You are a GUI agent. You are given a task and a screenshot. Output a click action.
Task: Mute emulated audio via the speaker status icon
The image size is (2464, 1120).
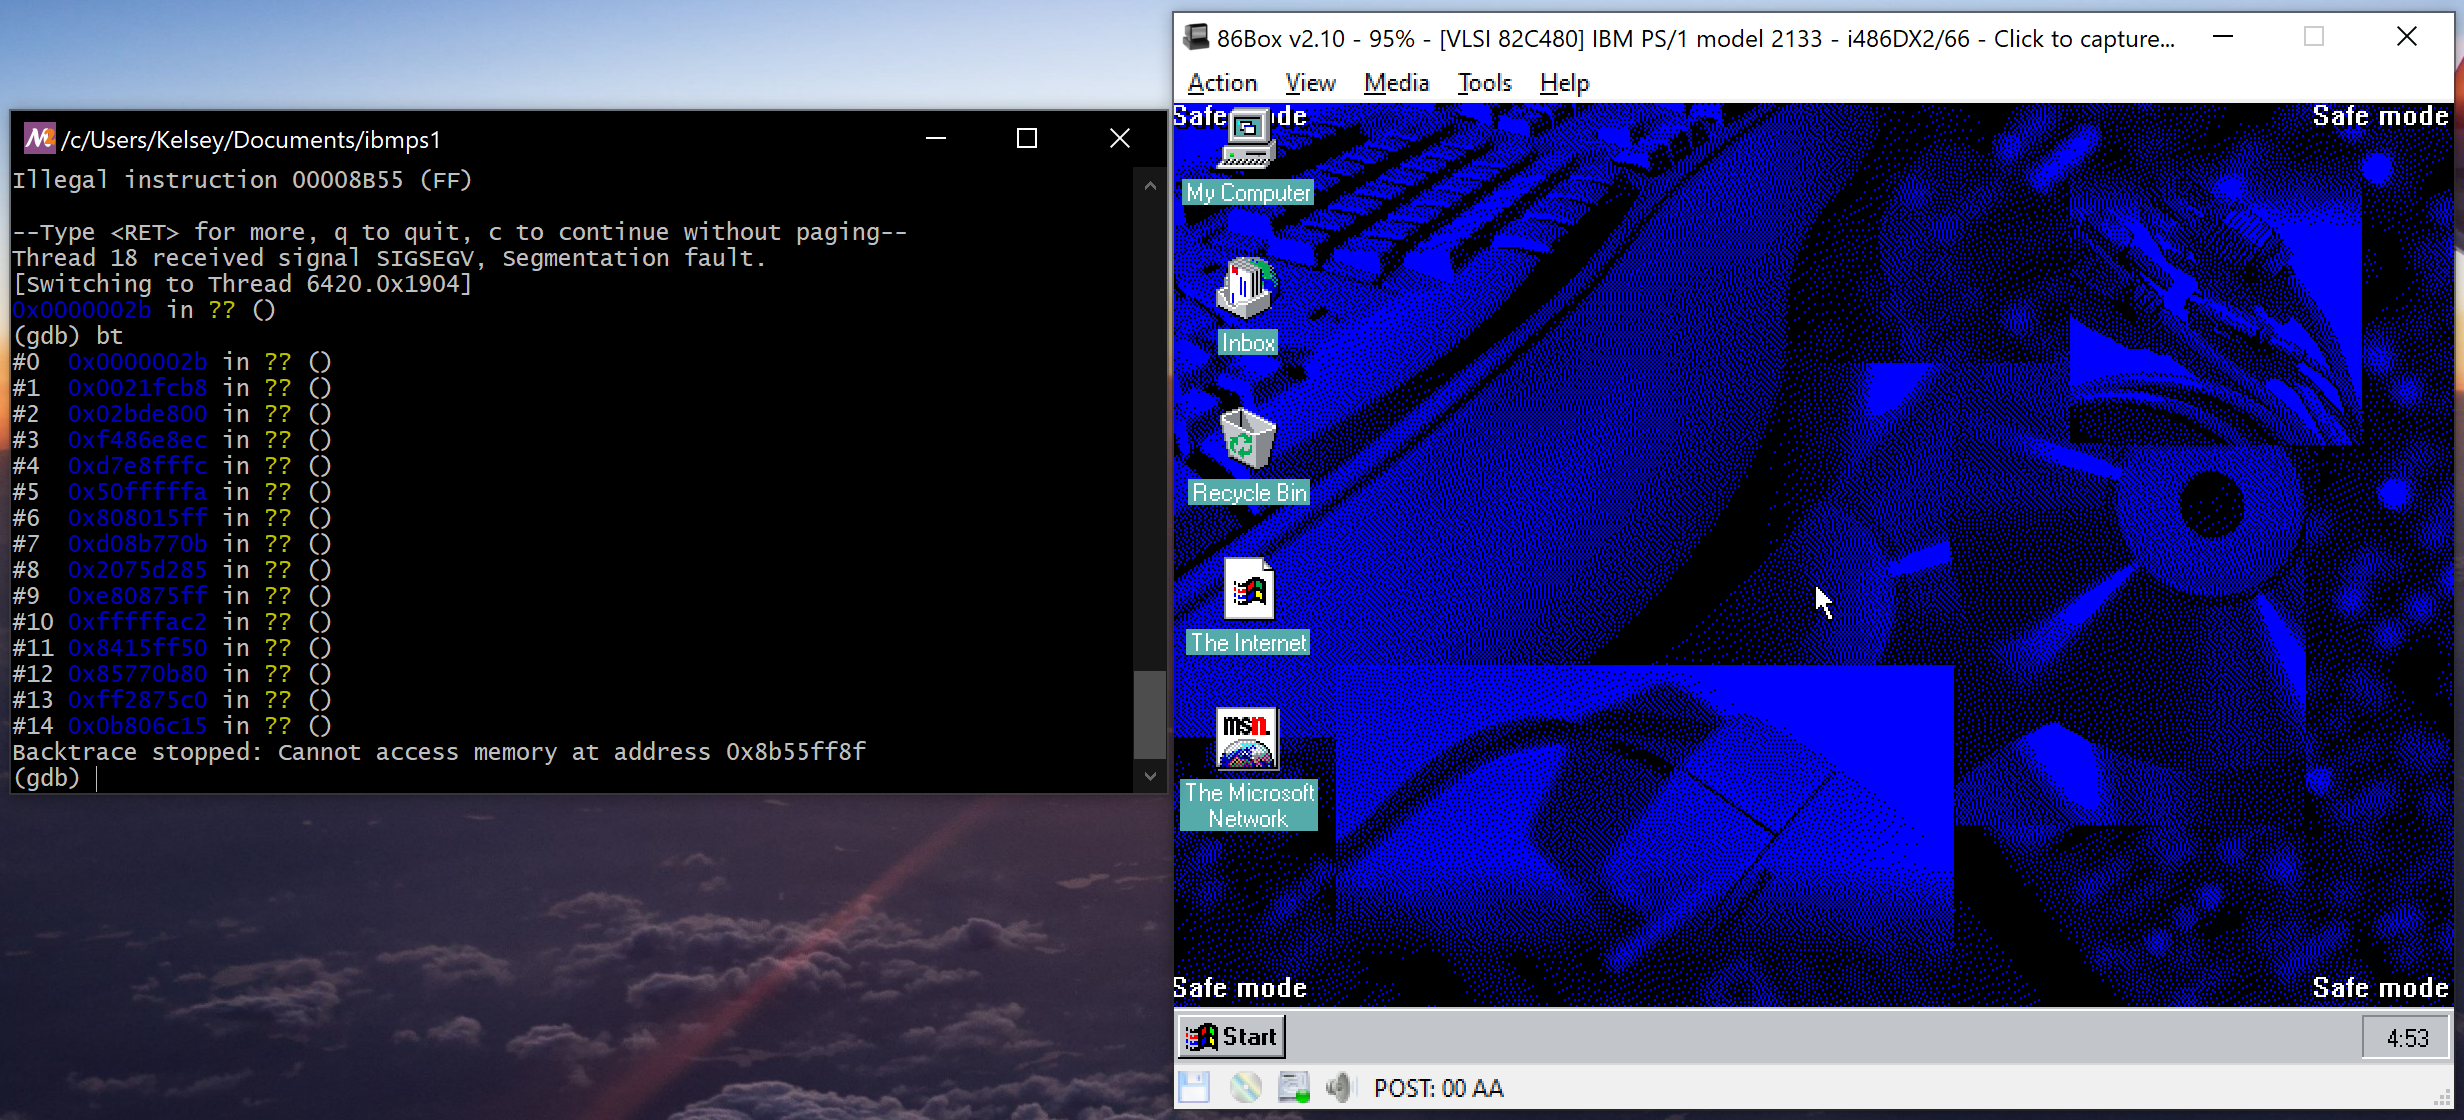tap(1338, 1088)
